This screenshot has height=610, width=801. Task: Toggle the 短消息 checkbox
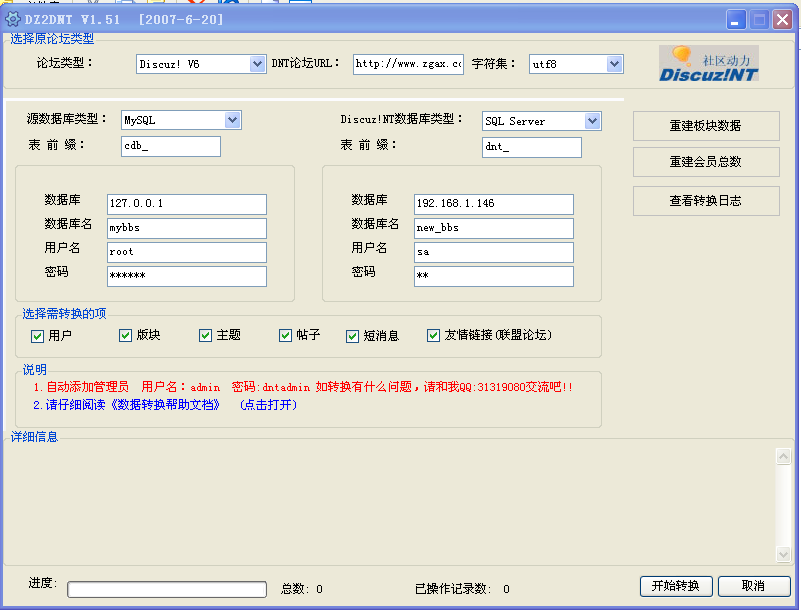click(x=352, y=336)
